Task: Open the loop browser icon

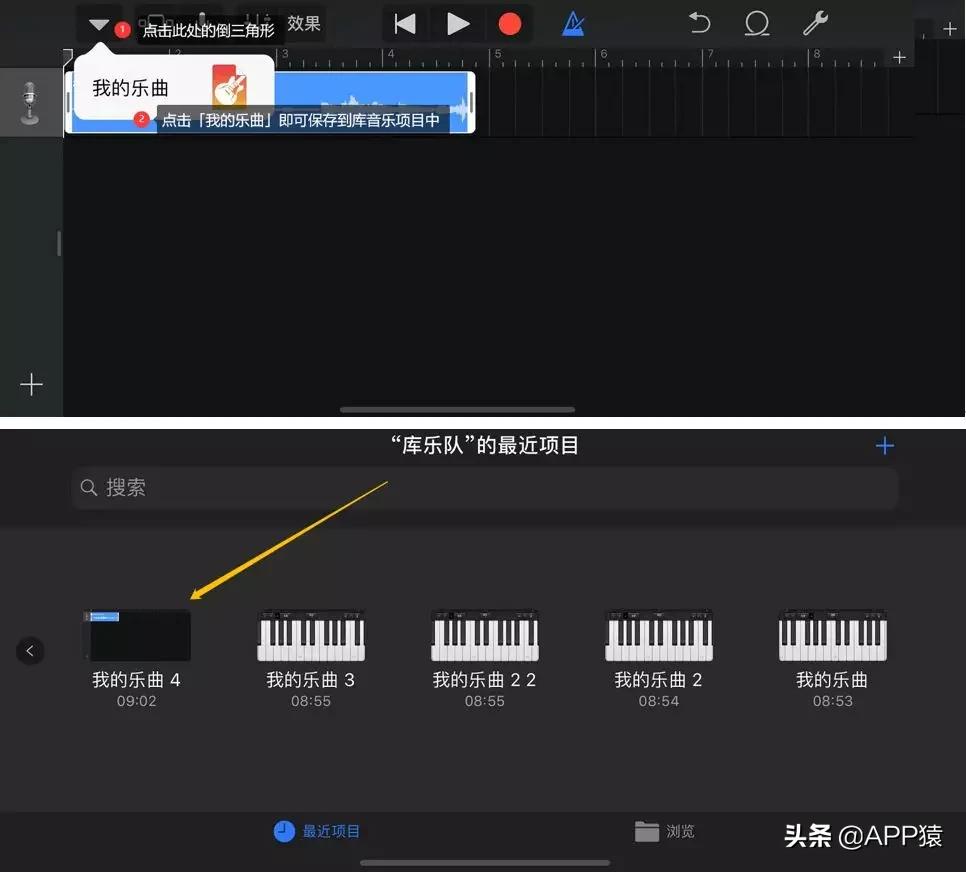Action: (x=757, y=23)
